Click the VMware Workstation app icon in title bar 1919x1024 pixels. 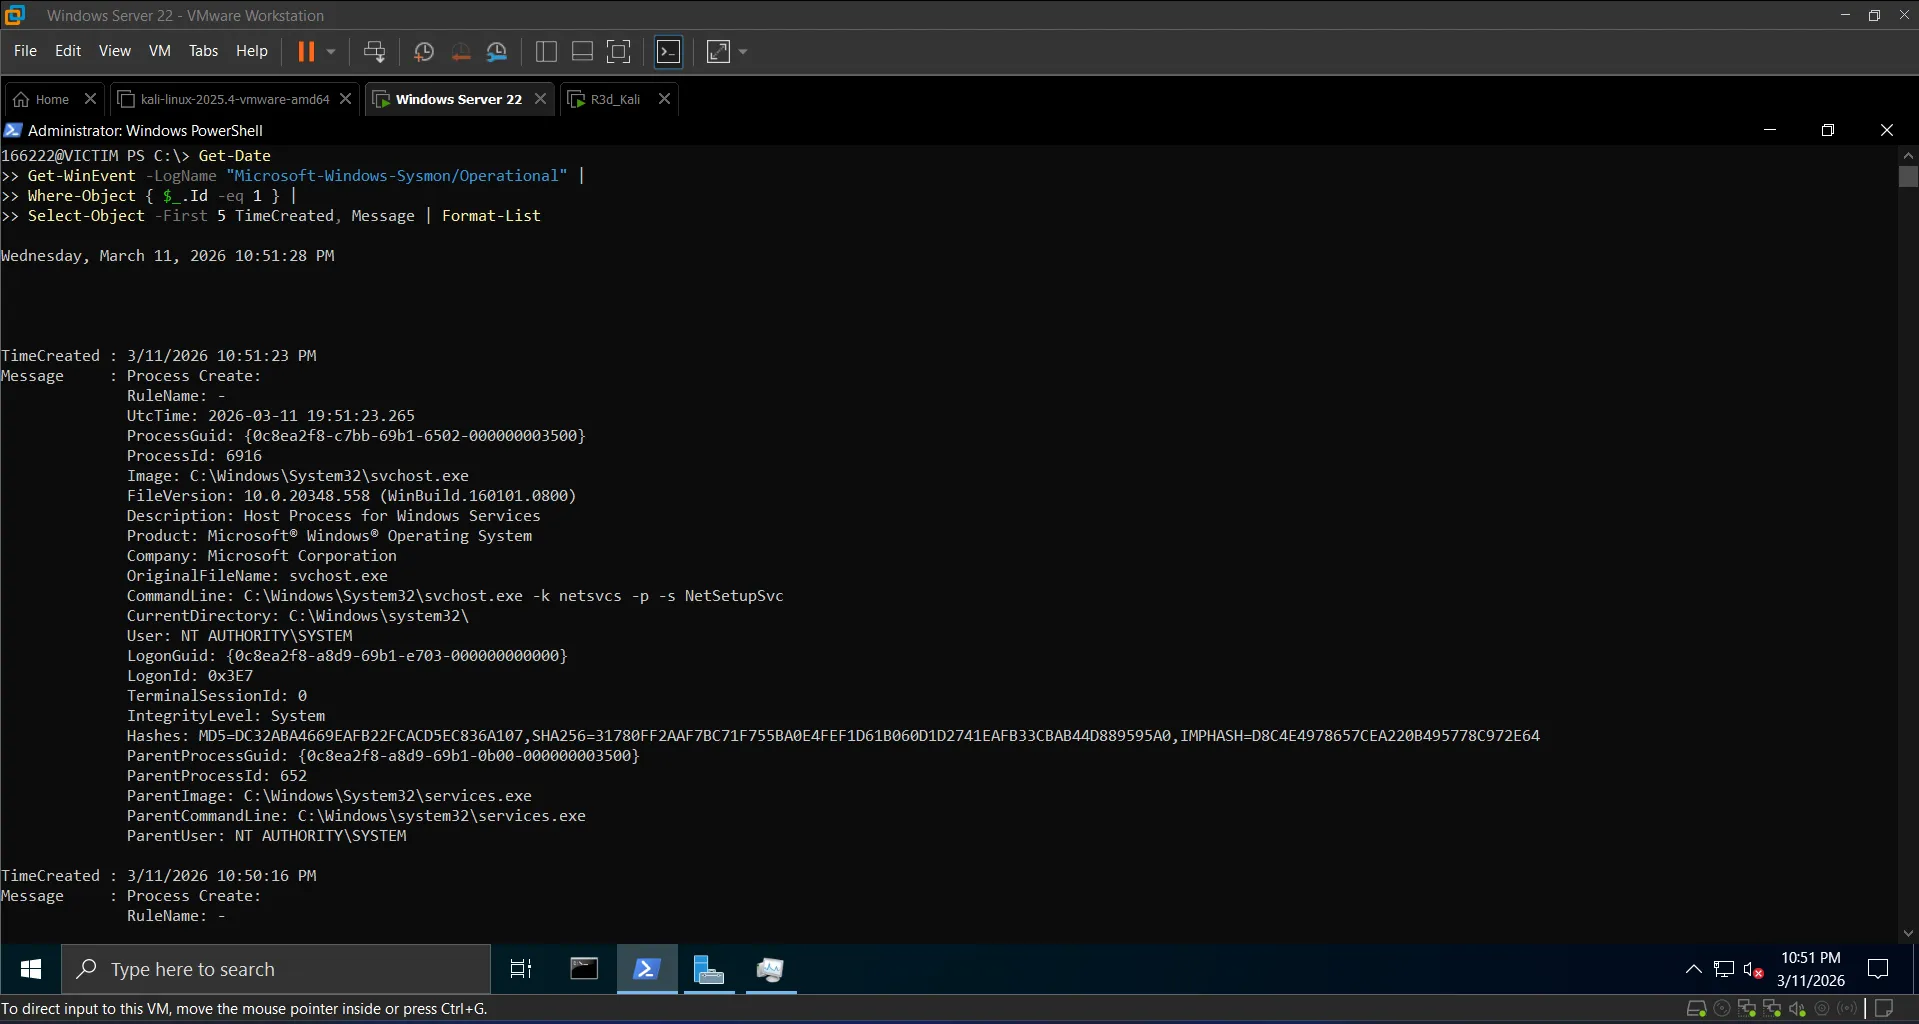click(x=15, y=15)
